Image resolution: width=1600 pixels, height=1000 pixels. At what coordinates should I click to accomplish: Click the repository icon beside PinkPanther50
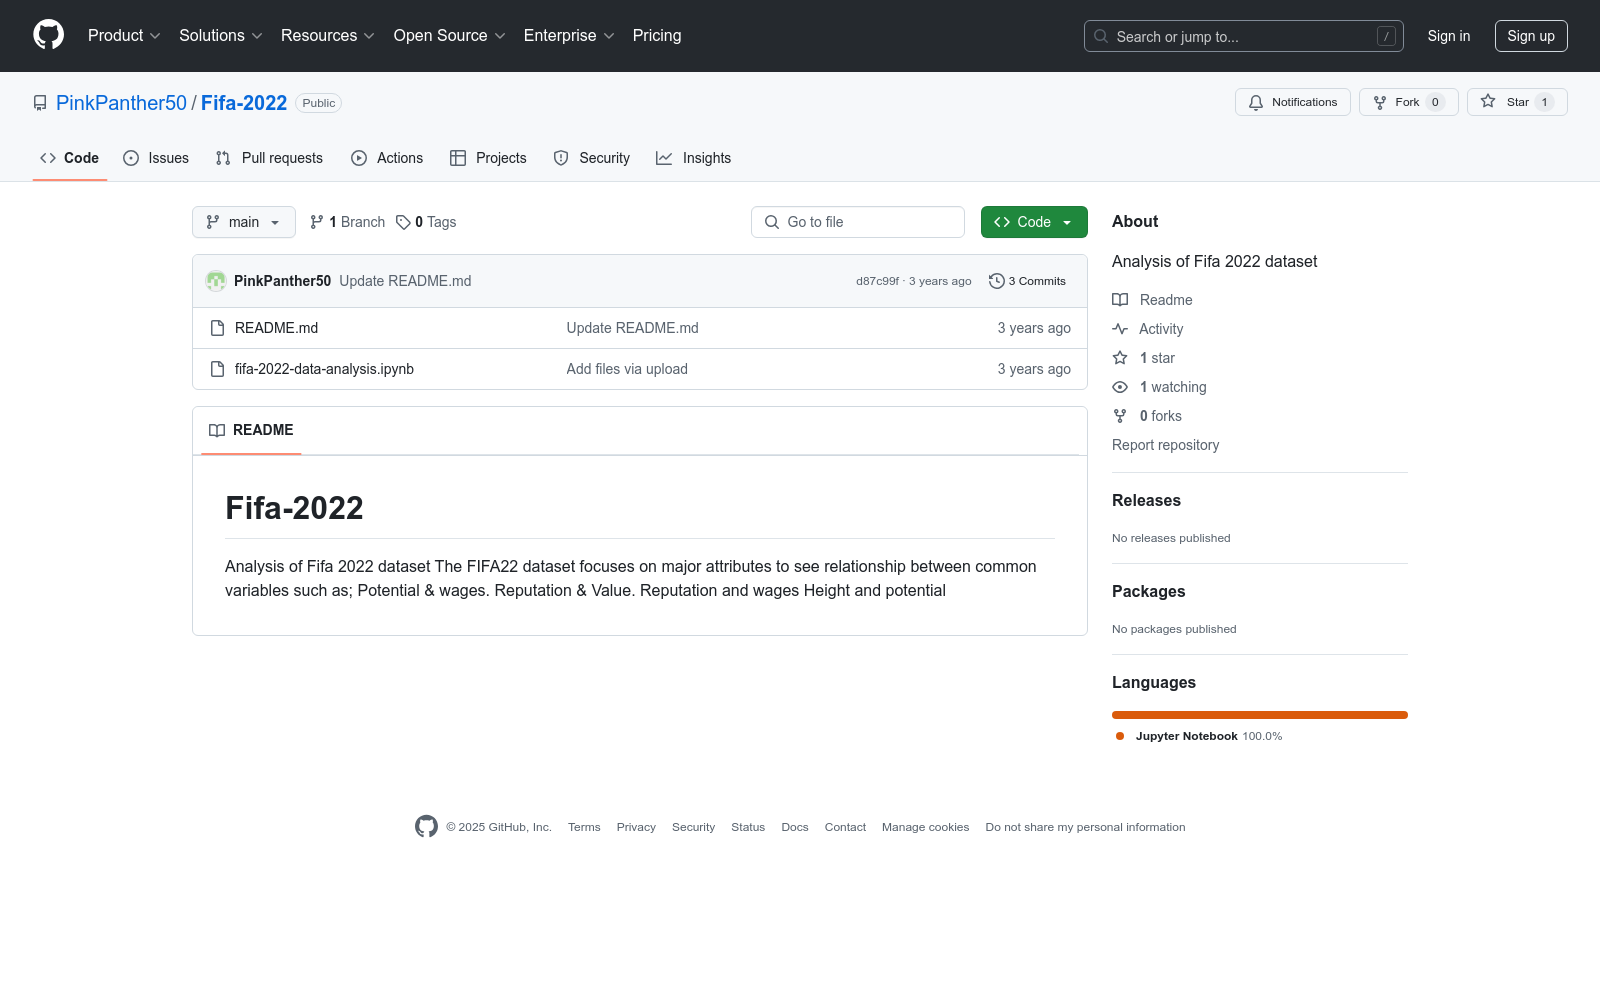[x=40, y=103]
